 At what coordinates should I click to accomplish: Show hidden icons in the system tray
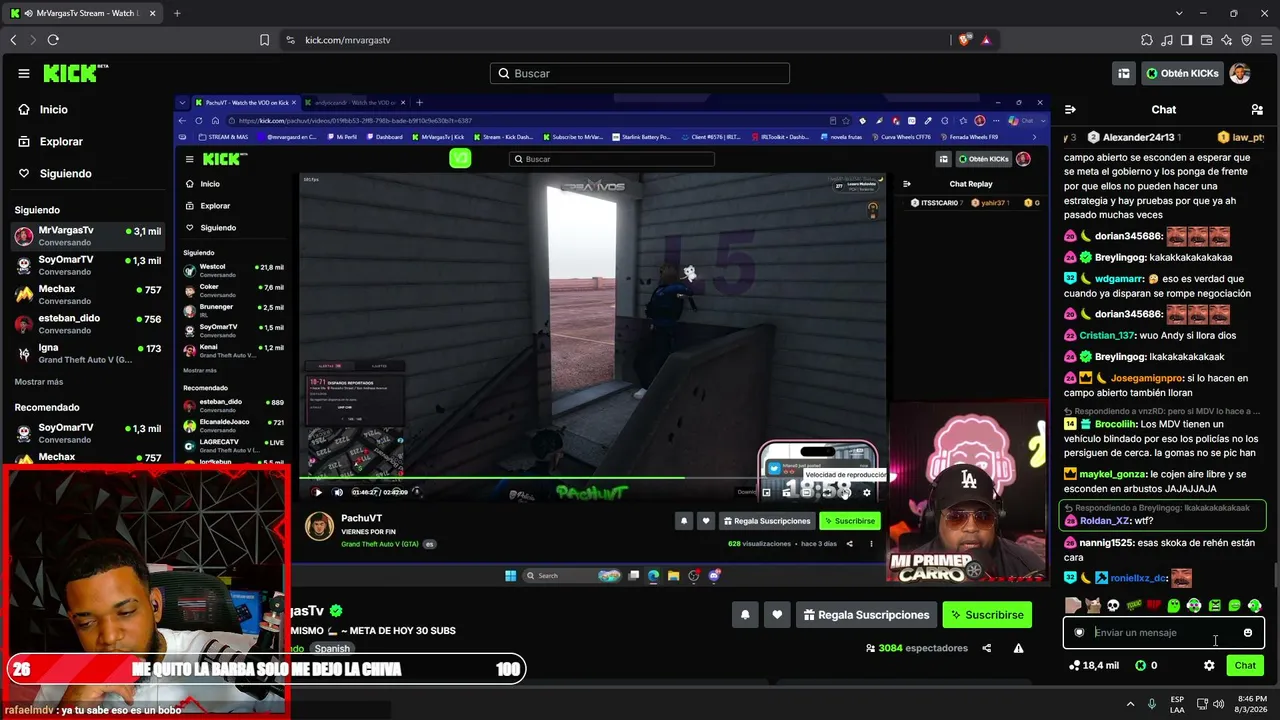point(1133,703)
